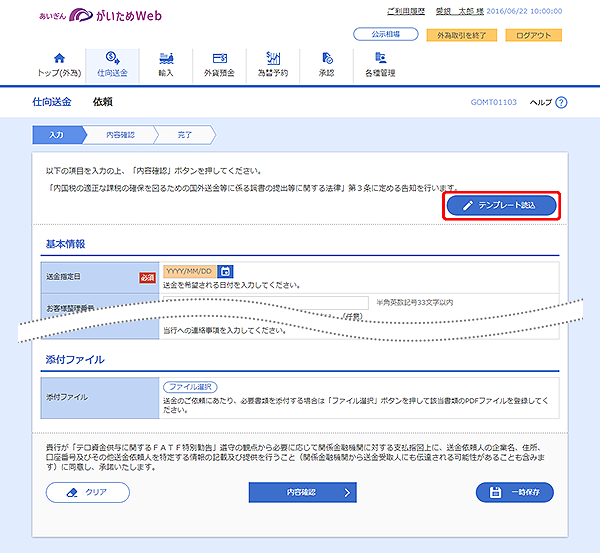This screenshot has height=553, width=600.
Task: Click the あいぎん がいためWeb logo
Action: point(101,16)
